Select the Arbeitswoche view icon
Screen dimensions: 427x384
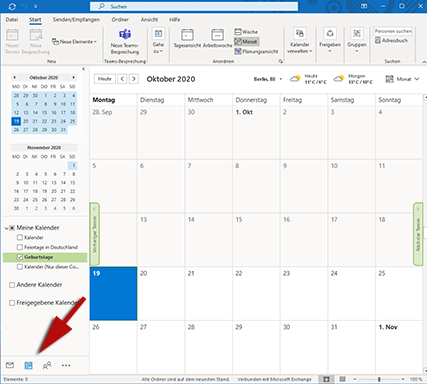217,35
